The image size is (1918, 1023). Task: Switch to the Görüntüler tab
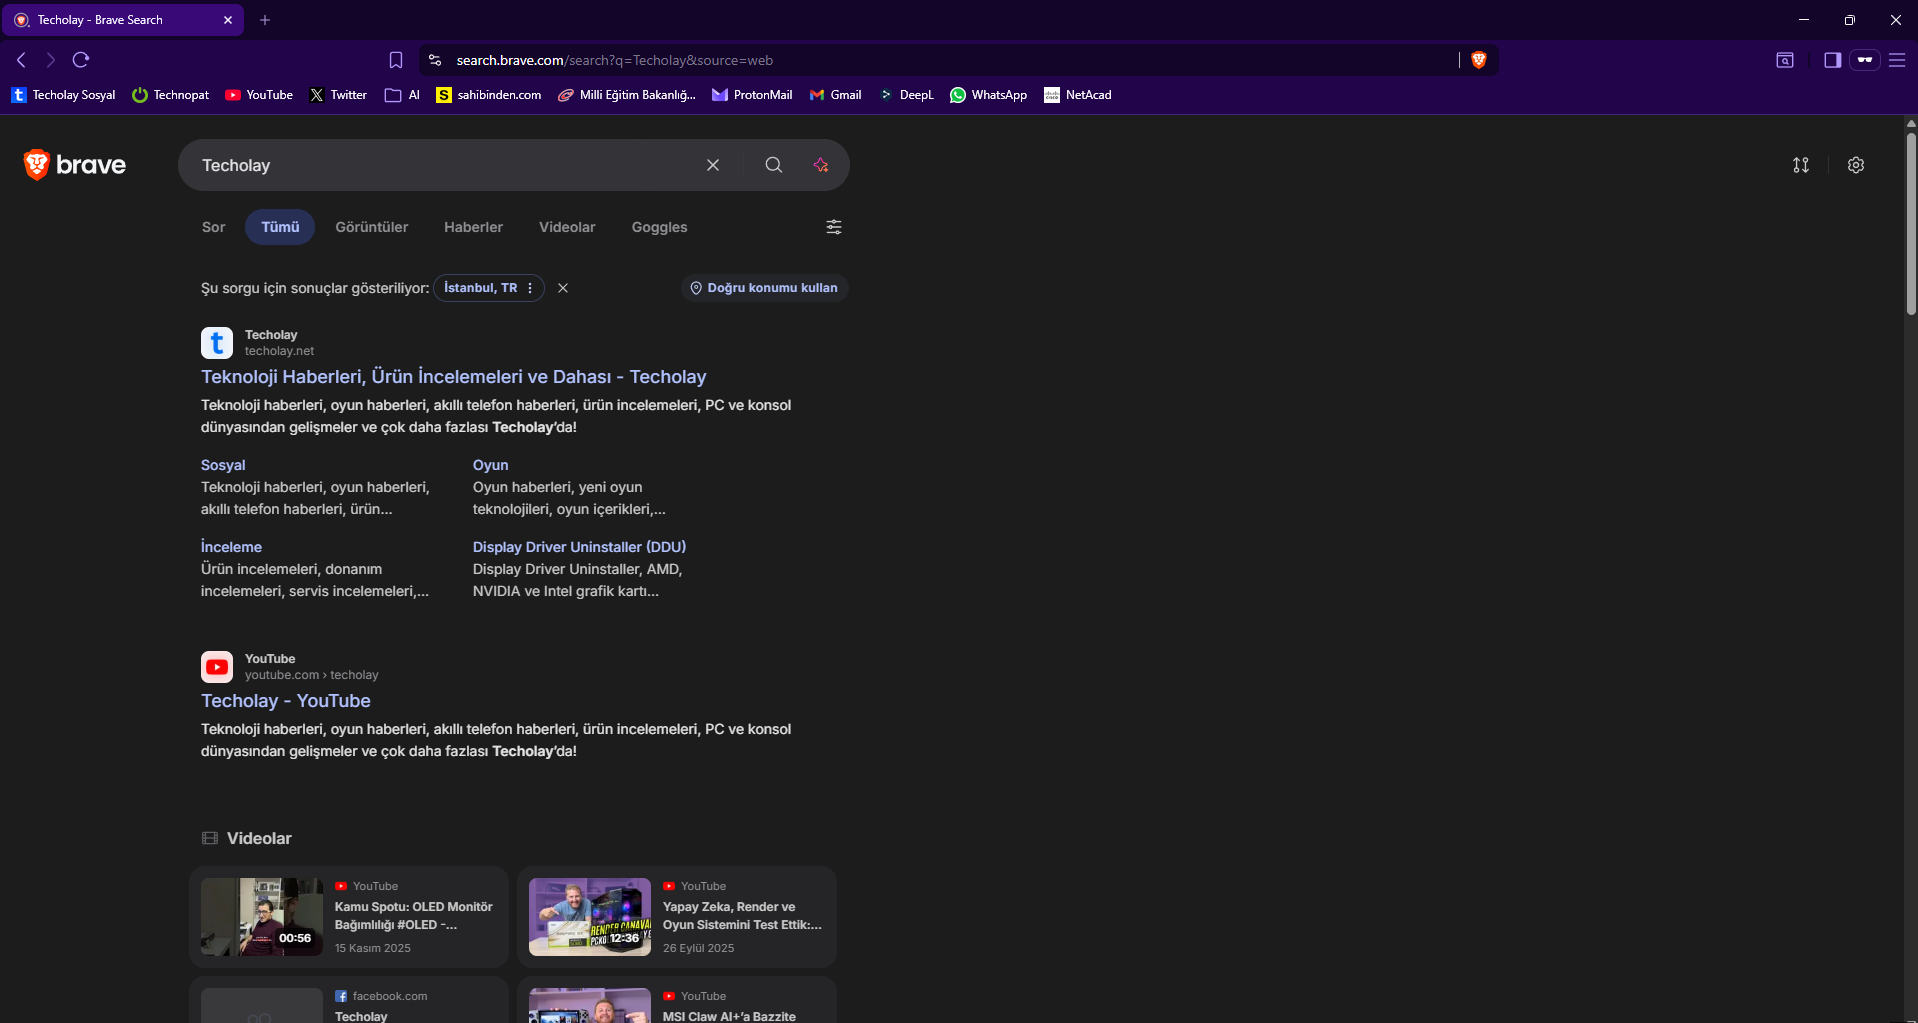pyautogui.click(x=372, y=227)
